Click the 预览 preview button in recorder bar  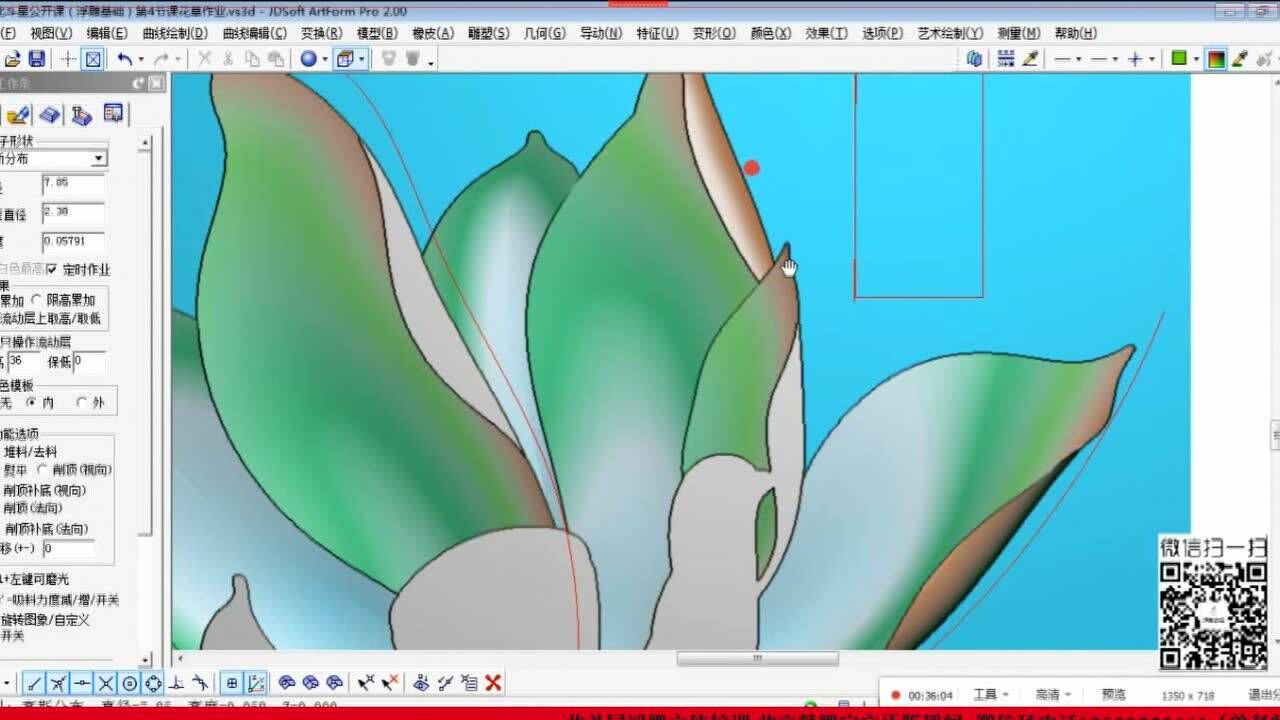[x=1114, y=694]
